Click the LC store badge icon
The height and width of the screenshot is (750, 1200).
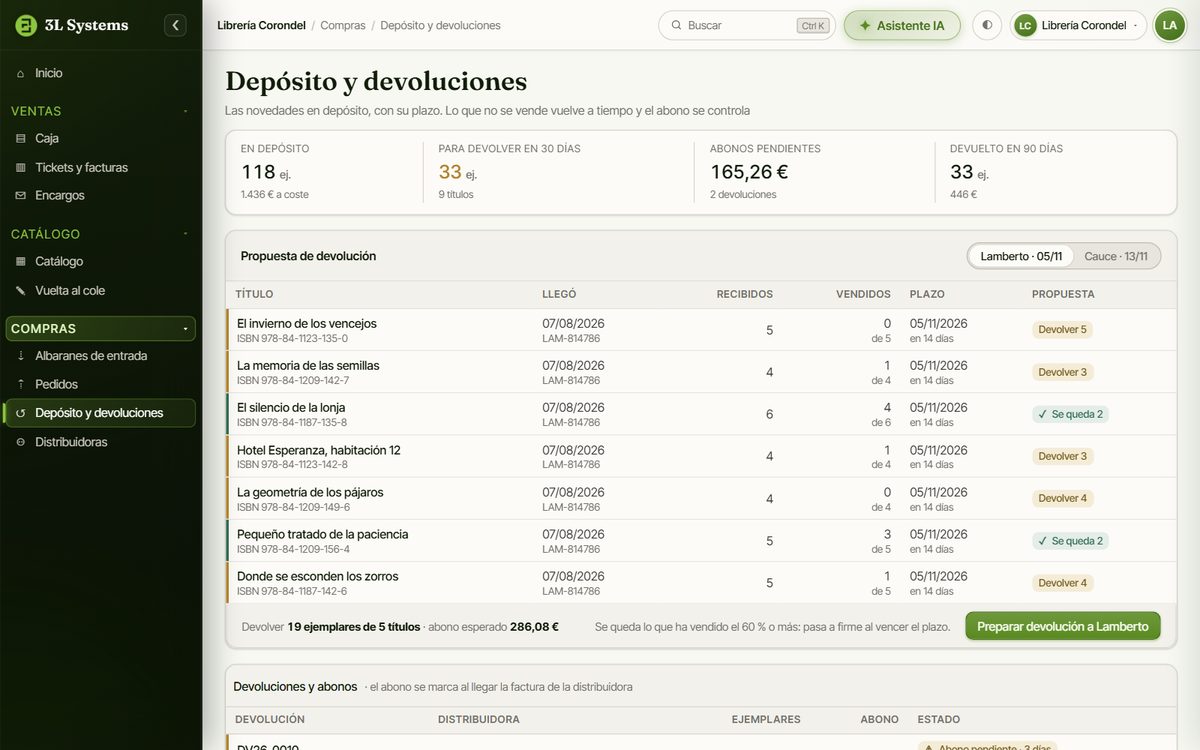coord(1025,25)
